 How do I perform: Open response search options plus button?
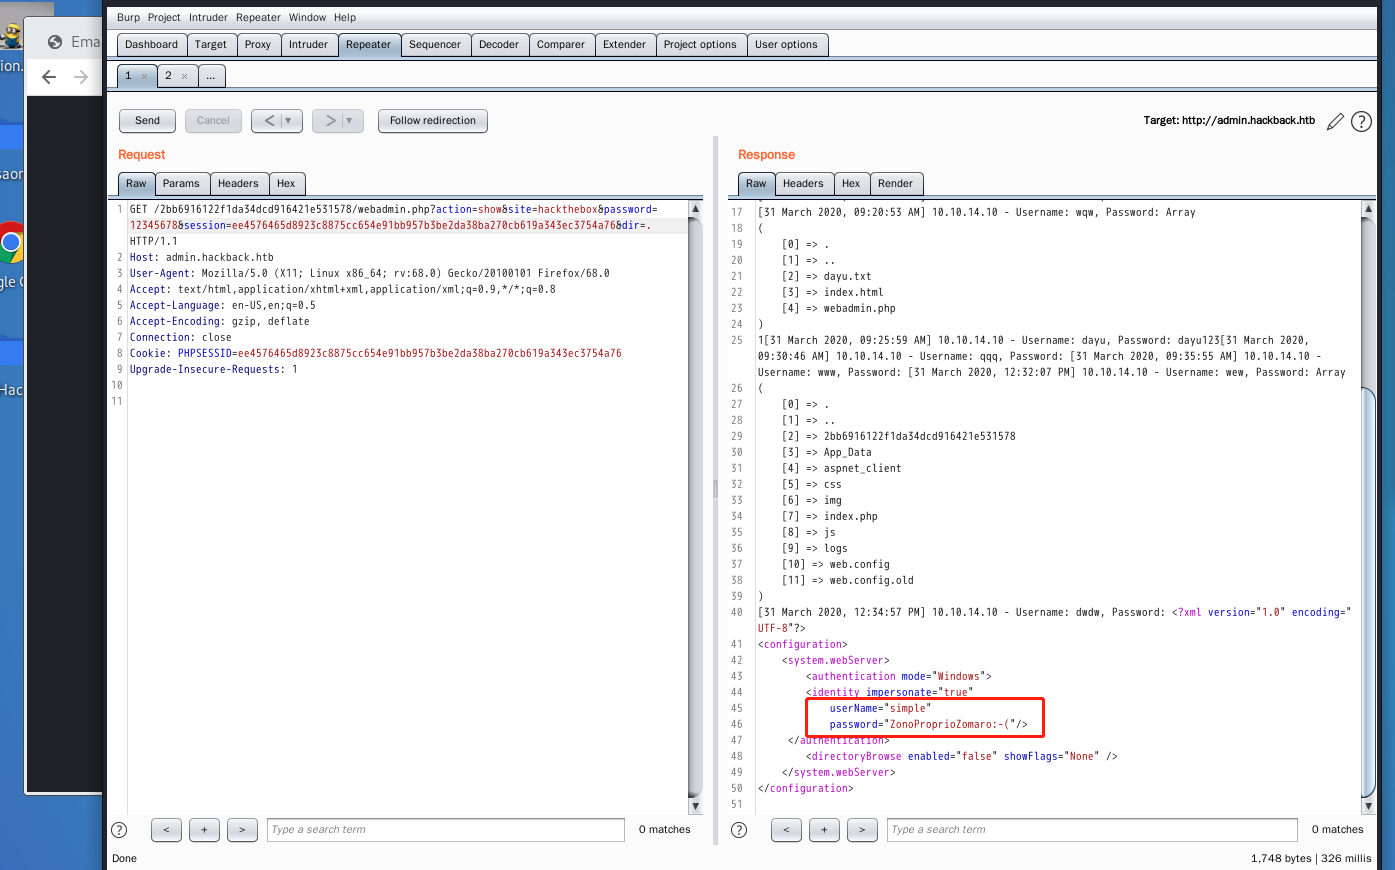(824, 829)
